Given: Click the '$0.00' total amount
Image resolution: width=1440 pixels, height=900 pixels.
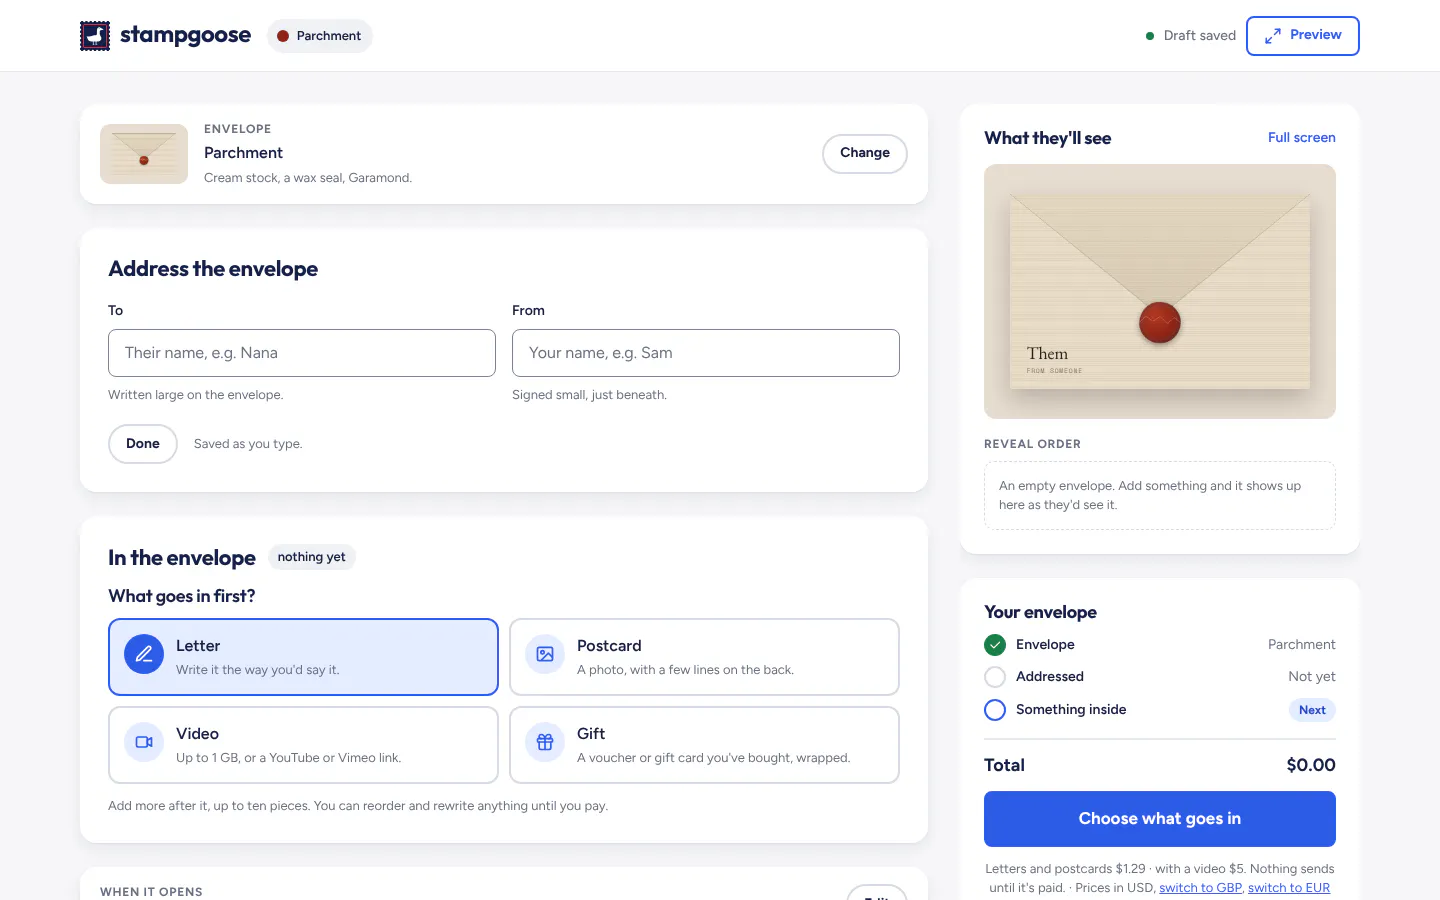Looking at the screenshot, I should pos(1311,765).
